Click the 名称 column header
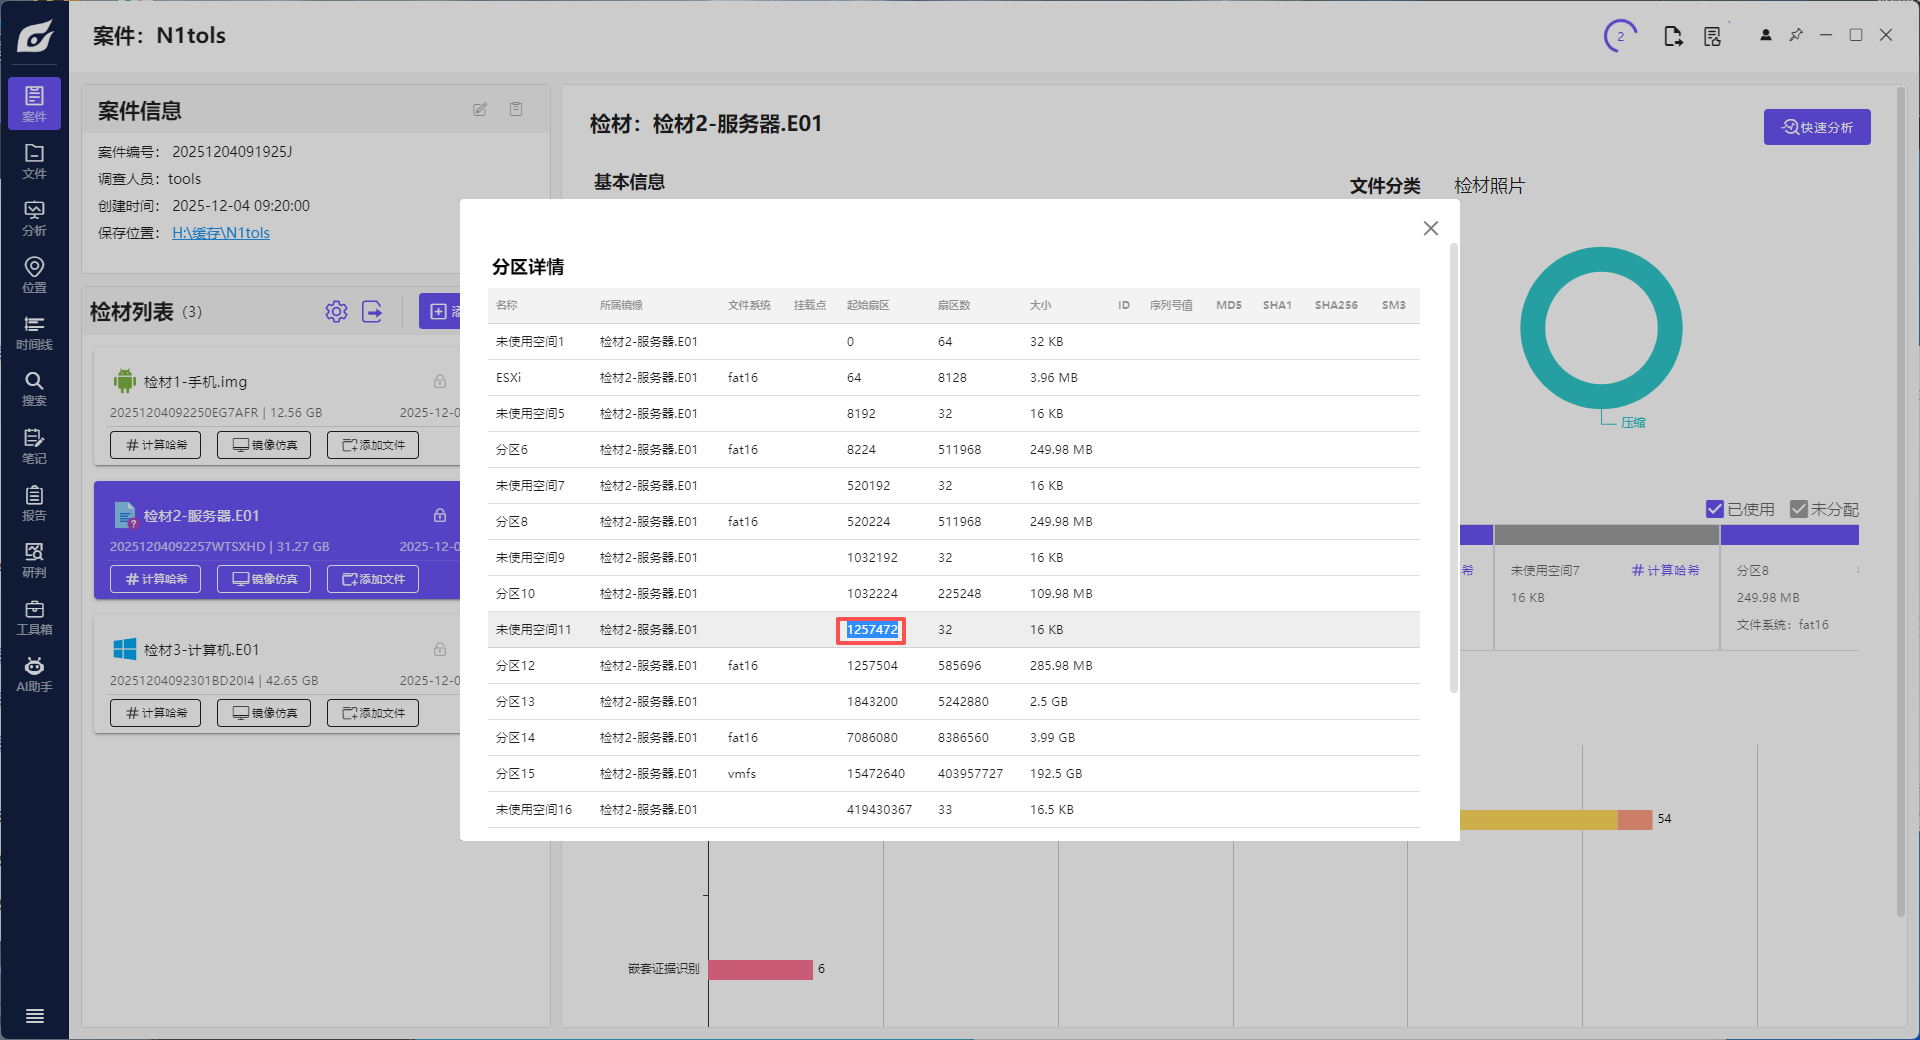Viewport: 1920px width, 1040px height. (507, 305)
